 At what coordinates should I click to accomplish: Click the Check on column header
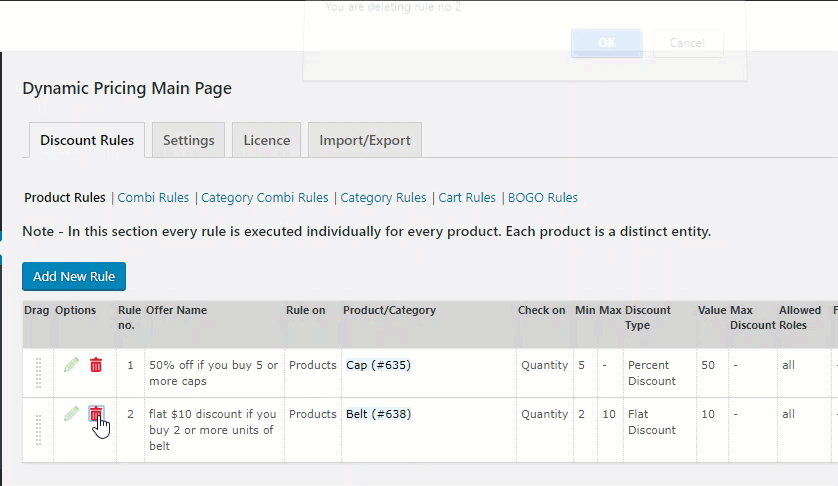tap(541, 310)
